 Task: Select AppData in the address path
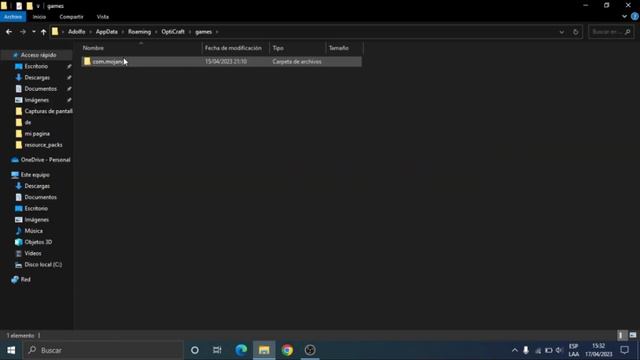[107, 32]
